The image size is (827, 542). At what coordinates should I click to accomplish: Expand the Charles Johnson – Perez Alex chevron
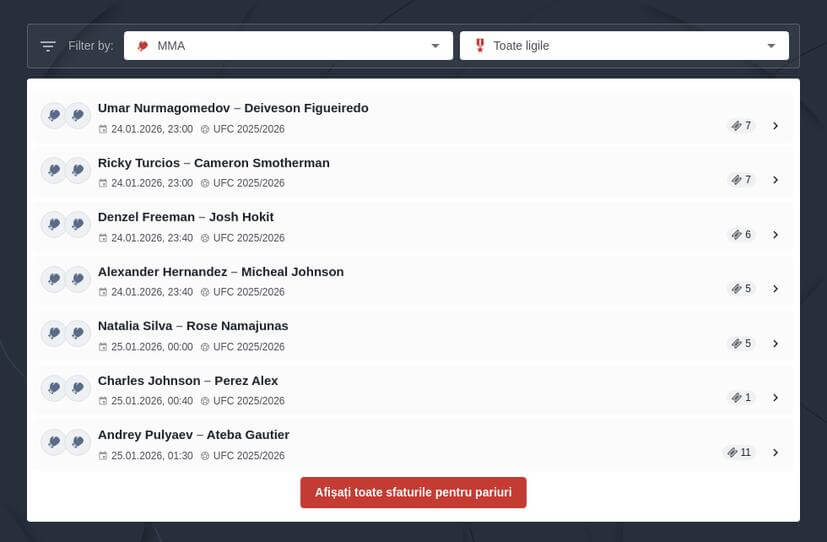point(775,398)
